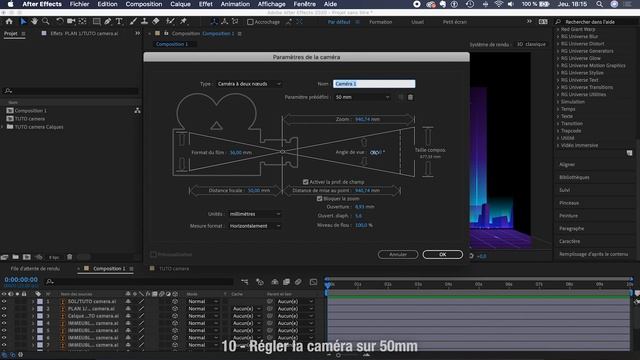
Task: Open the Unités millimètres dropdown
Action: pyautogui.click(x=255, y=214)
